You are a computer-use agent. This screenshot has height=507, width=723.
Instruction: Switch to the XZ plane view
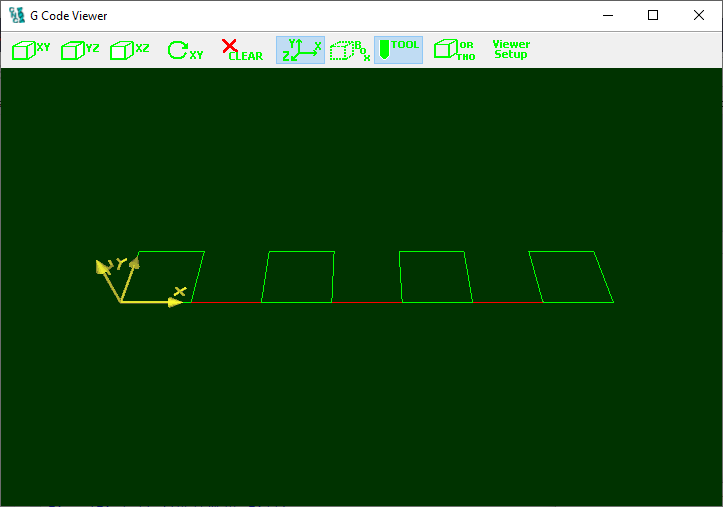pos(130,50)
